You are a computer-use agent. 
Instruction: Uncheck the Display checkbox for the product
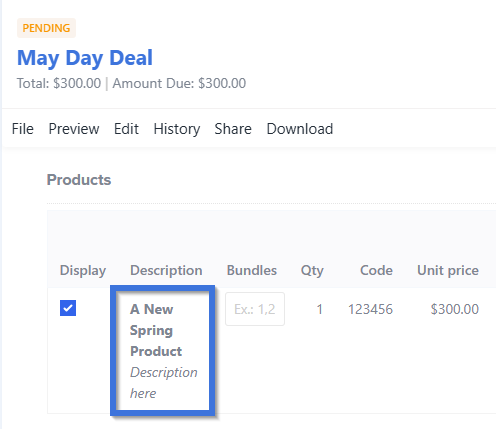(68, 308)
